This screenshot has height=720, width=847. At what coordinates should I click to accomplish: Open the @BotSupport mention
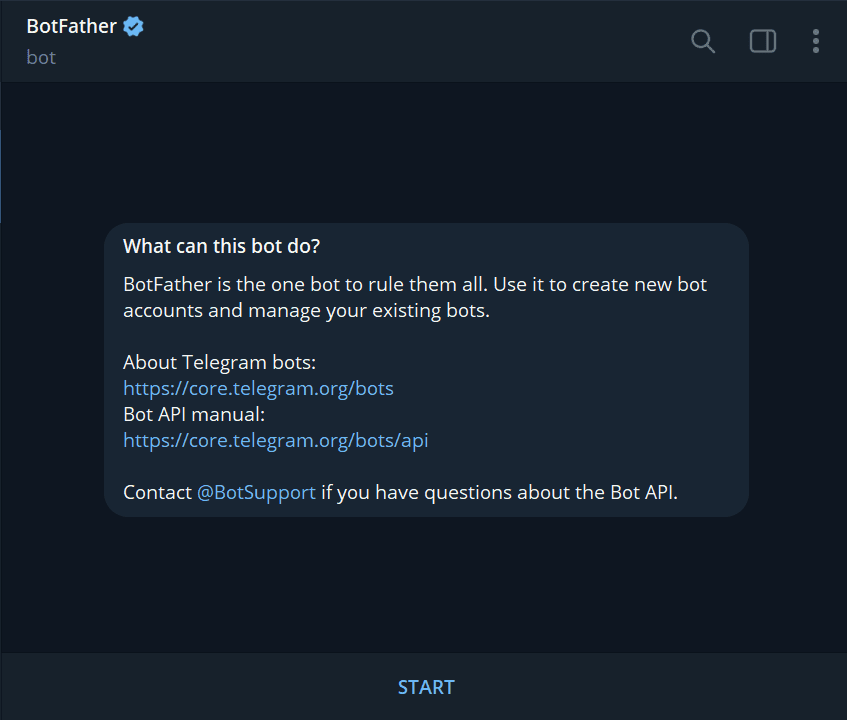point(256,492)
